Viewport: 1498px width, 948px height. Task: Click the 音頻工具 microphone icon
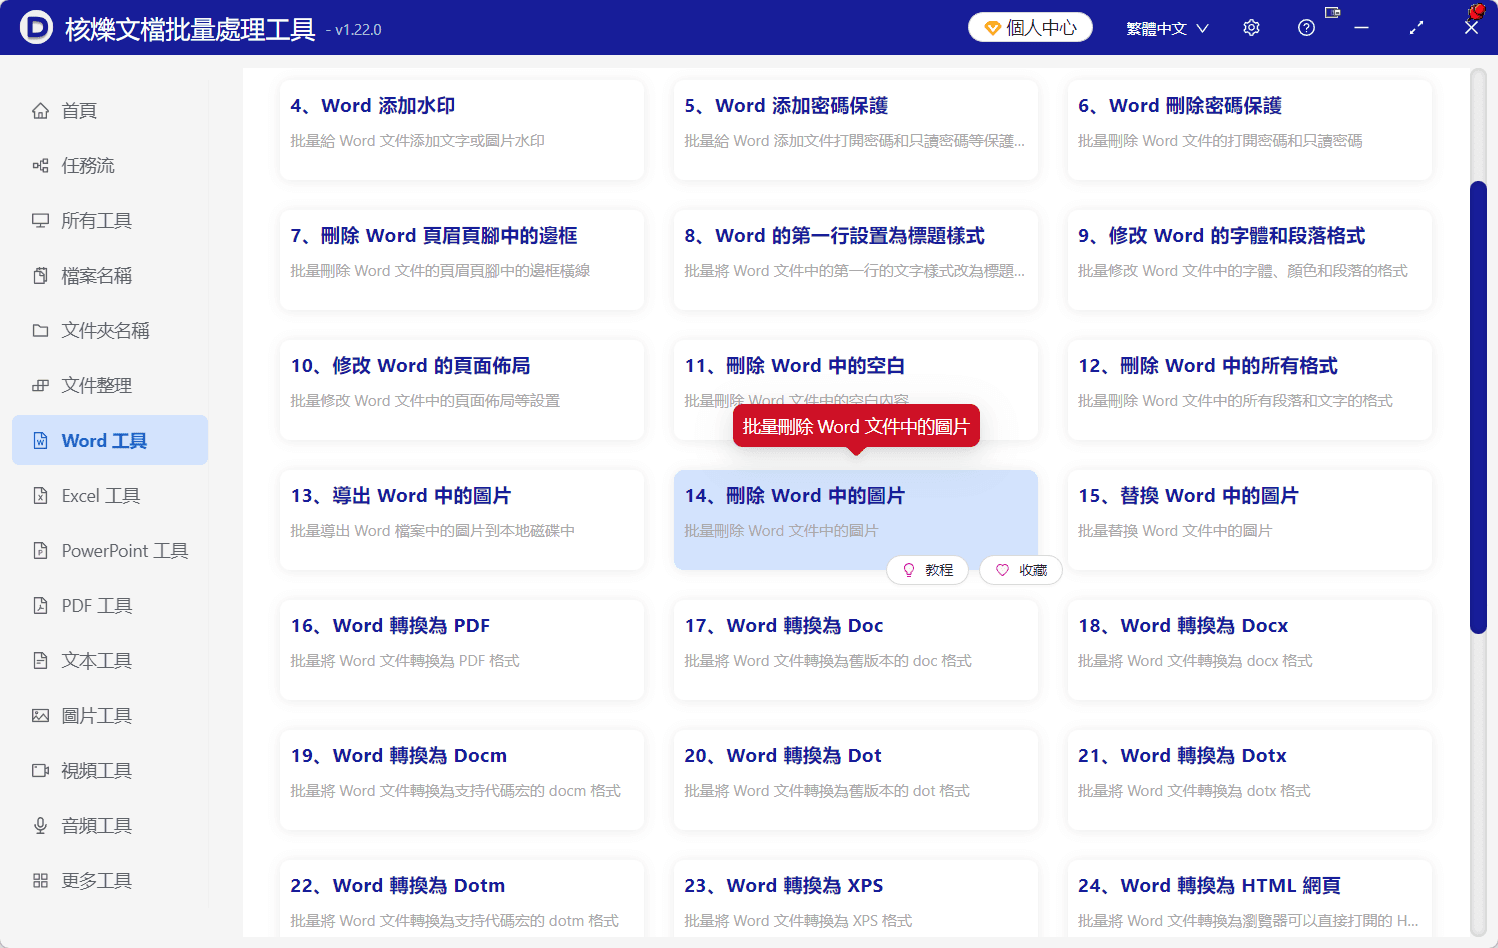coord(41,825)
